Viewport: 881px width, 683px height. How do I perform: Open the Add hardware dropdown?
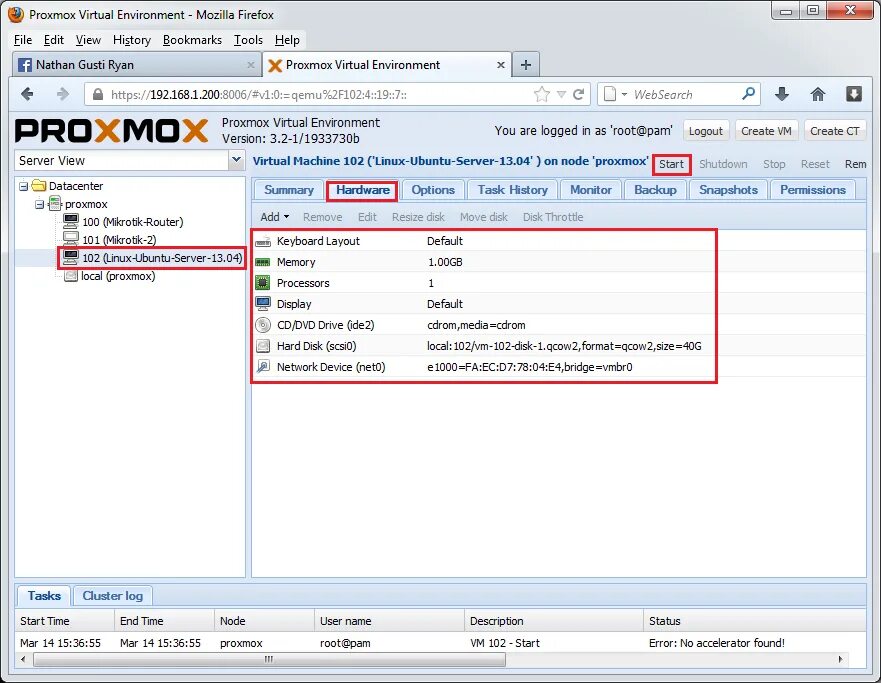pyautogui.click(x=275, y=217)
